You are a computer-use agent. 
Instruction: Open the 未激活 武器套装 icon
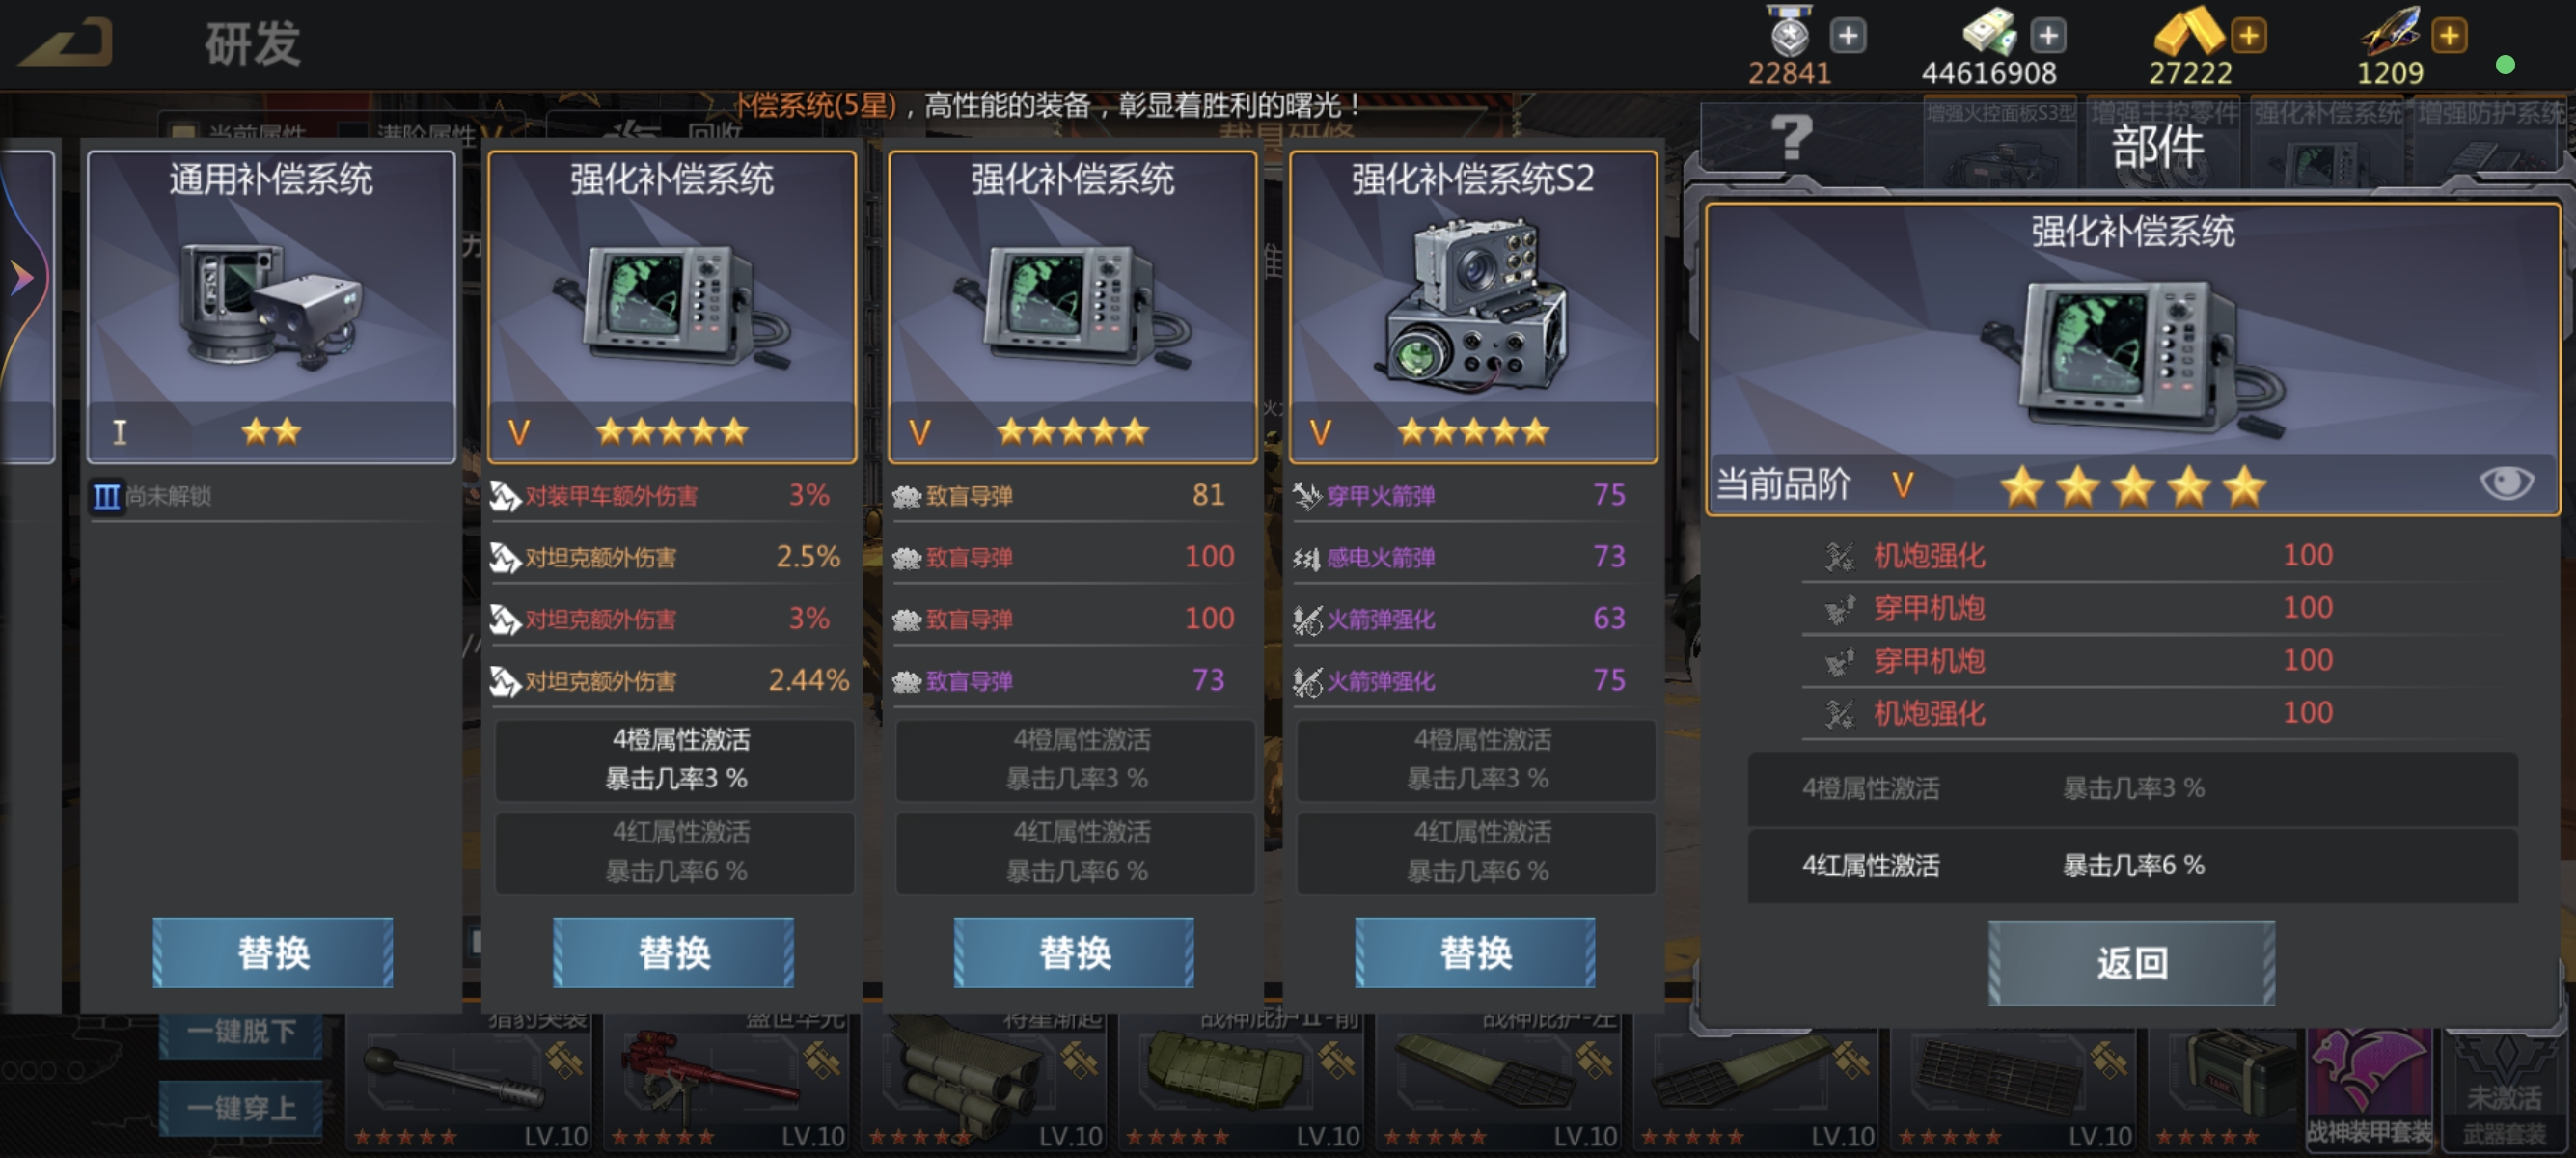pos(2504,1087)
